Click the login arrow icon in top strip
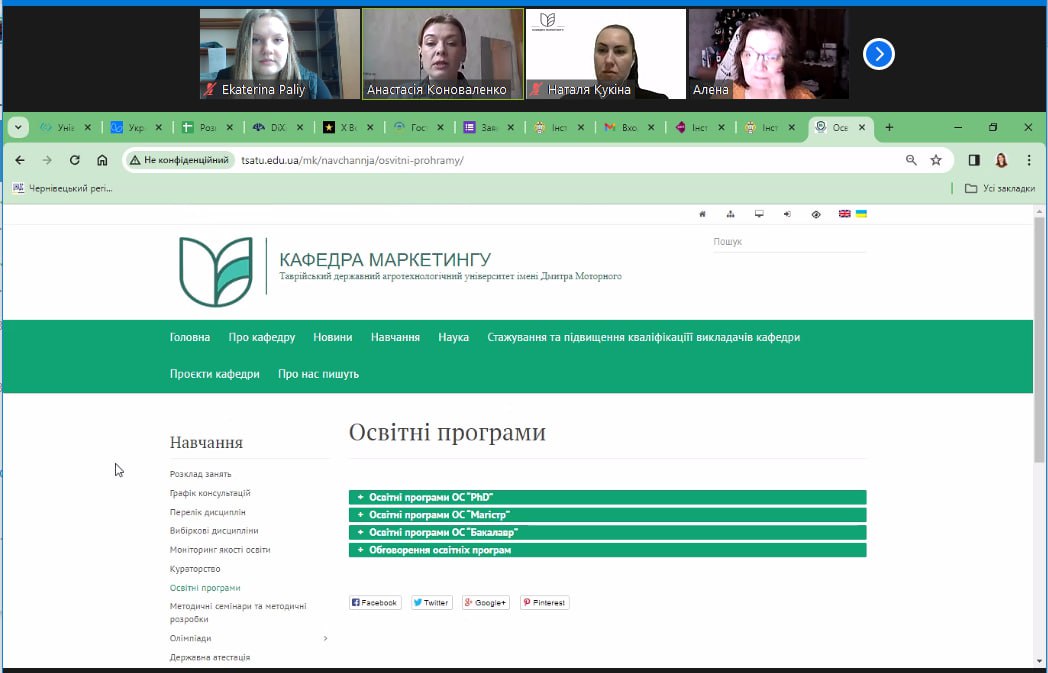Screen dimensions: 1048x673 point(787,214)
